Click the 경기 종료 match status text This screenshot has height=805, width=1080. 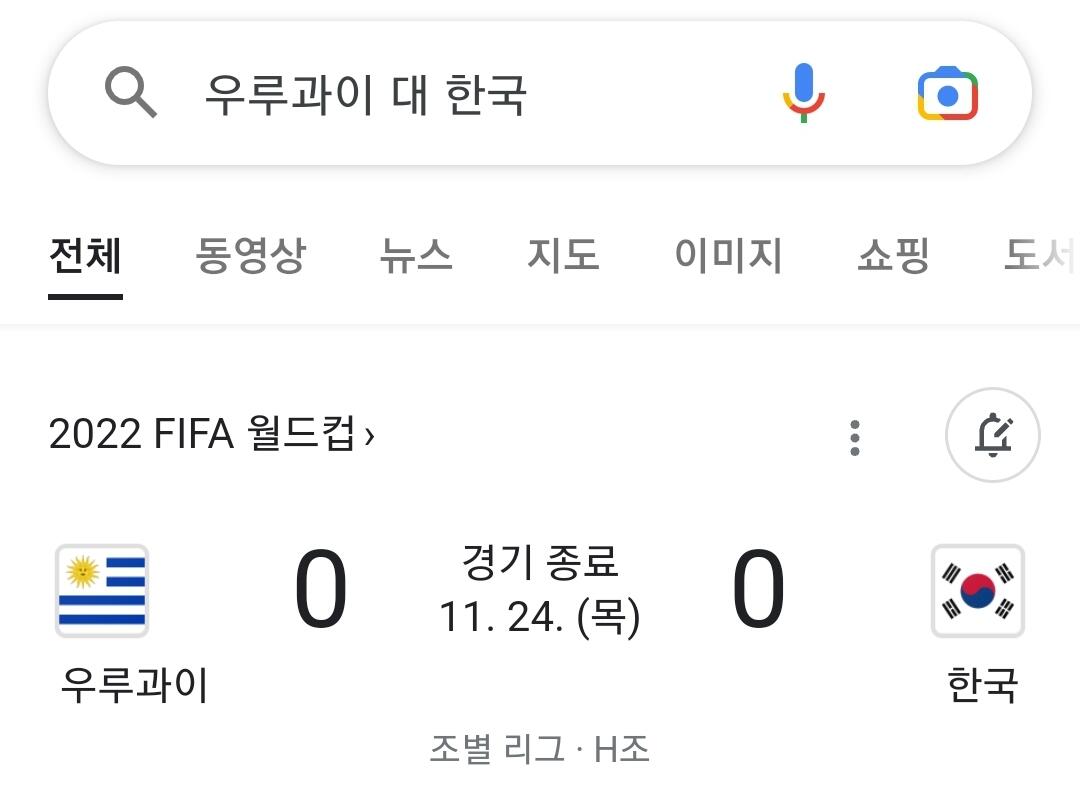540,562
